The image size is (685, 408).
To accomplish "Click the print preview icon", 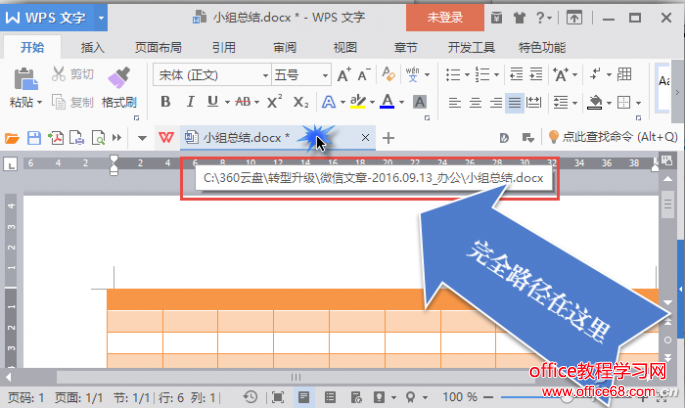I will (x=98, y=138).
